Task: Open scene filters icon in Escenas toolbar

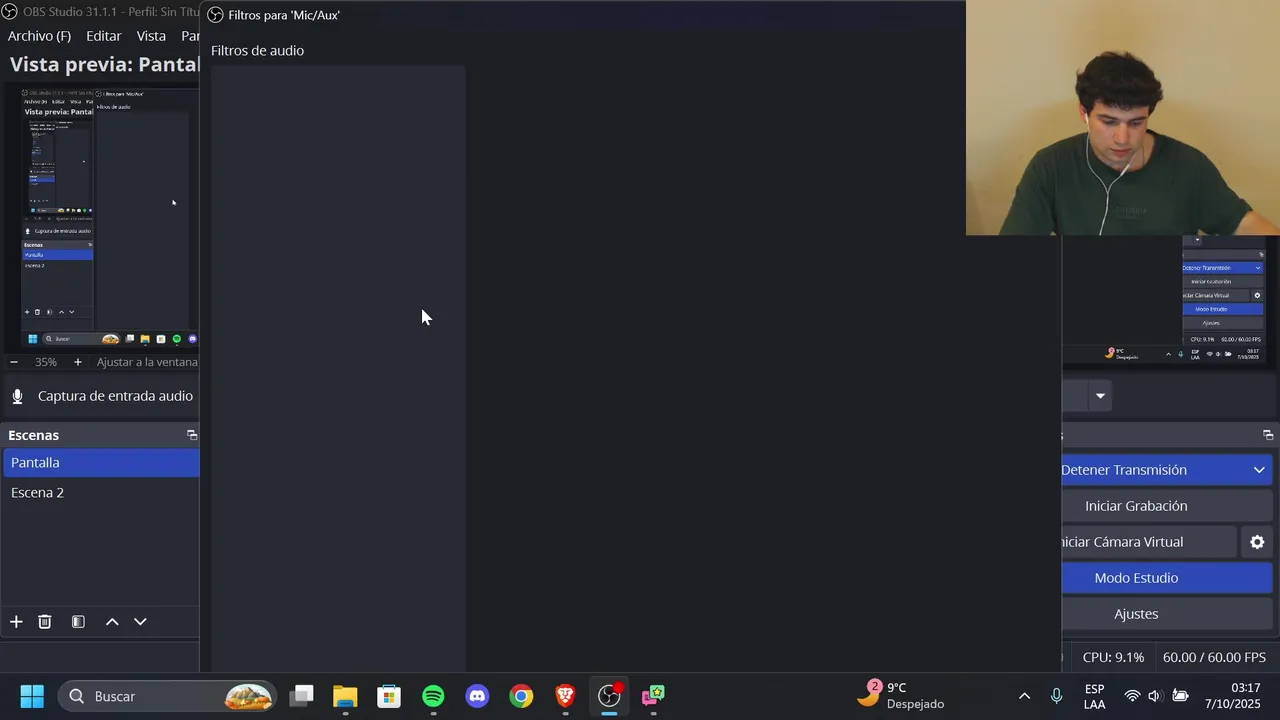Action: coord(78,622)
